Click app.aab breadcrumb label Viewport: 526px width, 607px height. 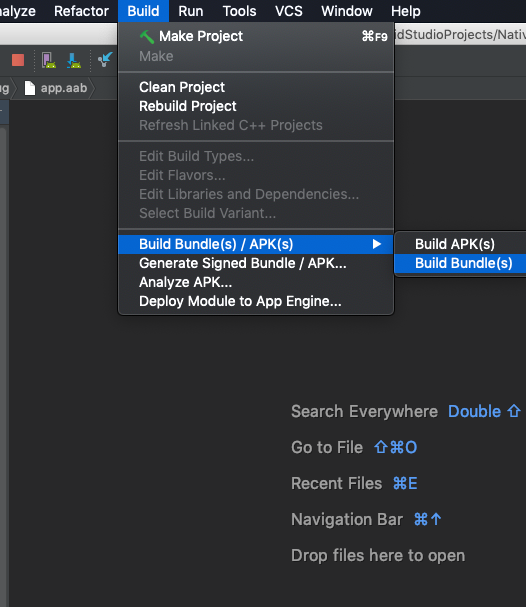(64, 88)
